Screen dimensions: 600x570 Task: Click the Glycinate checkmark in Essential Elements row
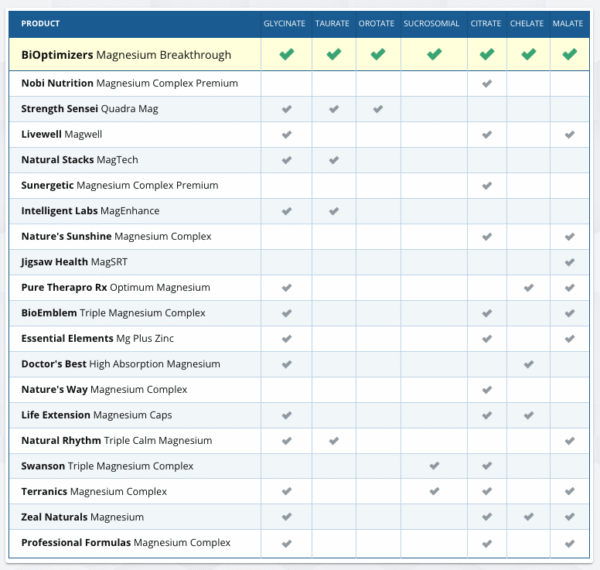tap(287, 339)
